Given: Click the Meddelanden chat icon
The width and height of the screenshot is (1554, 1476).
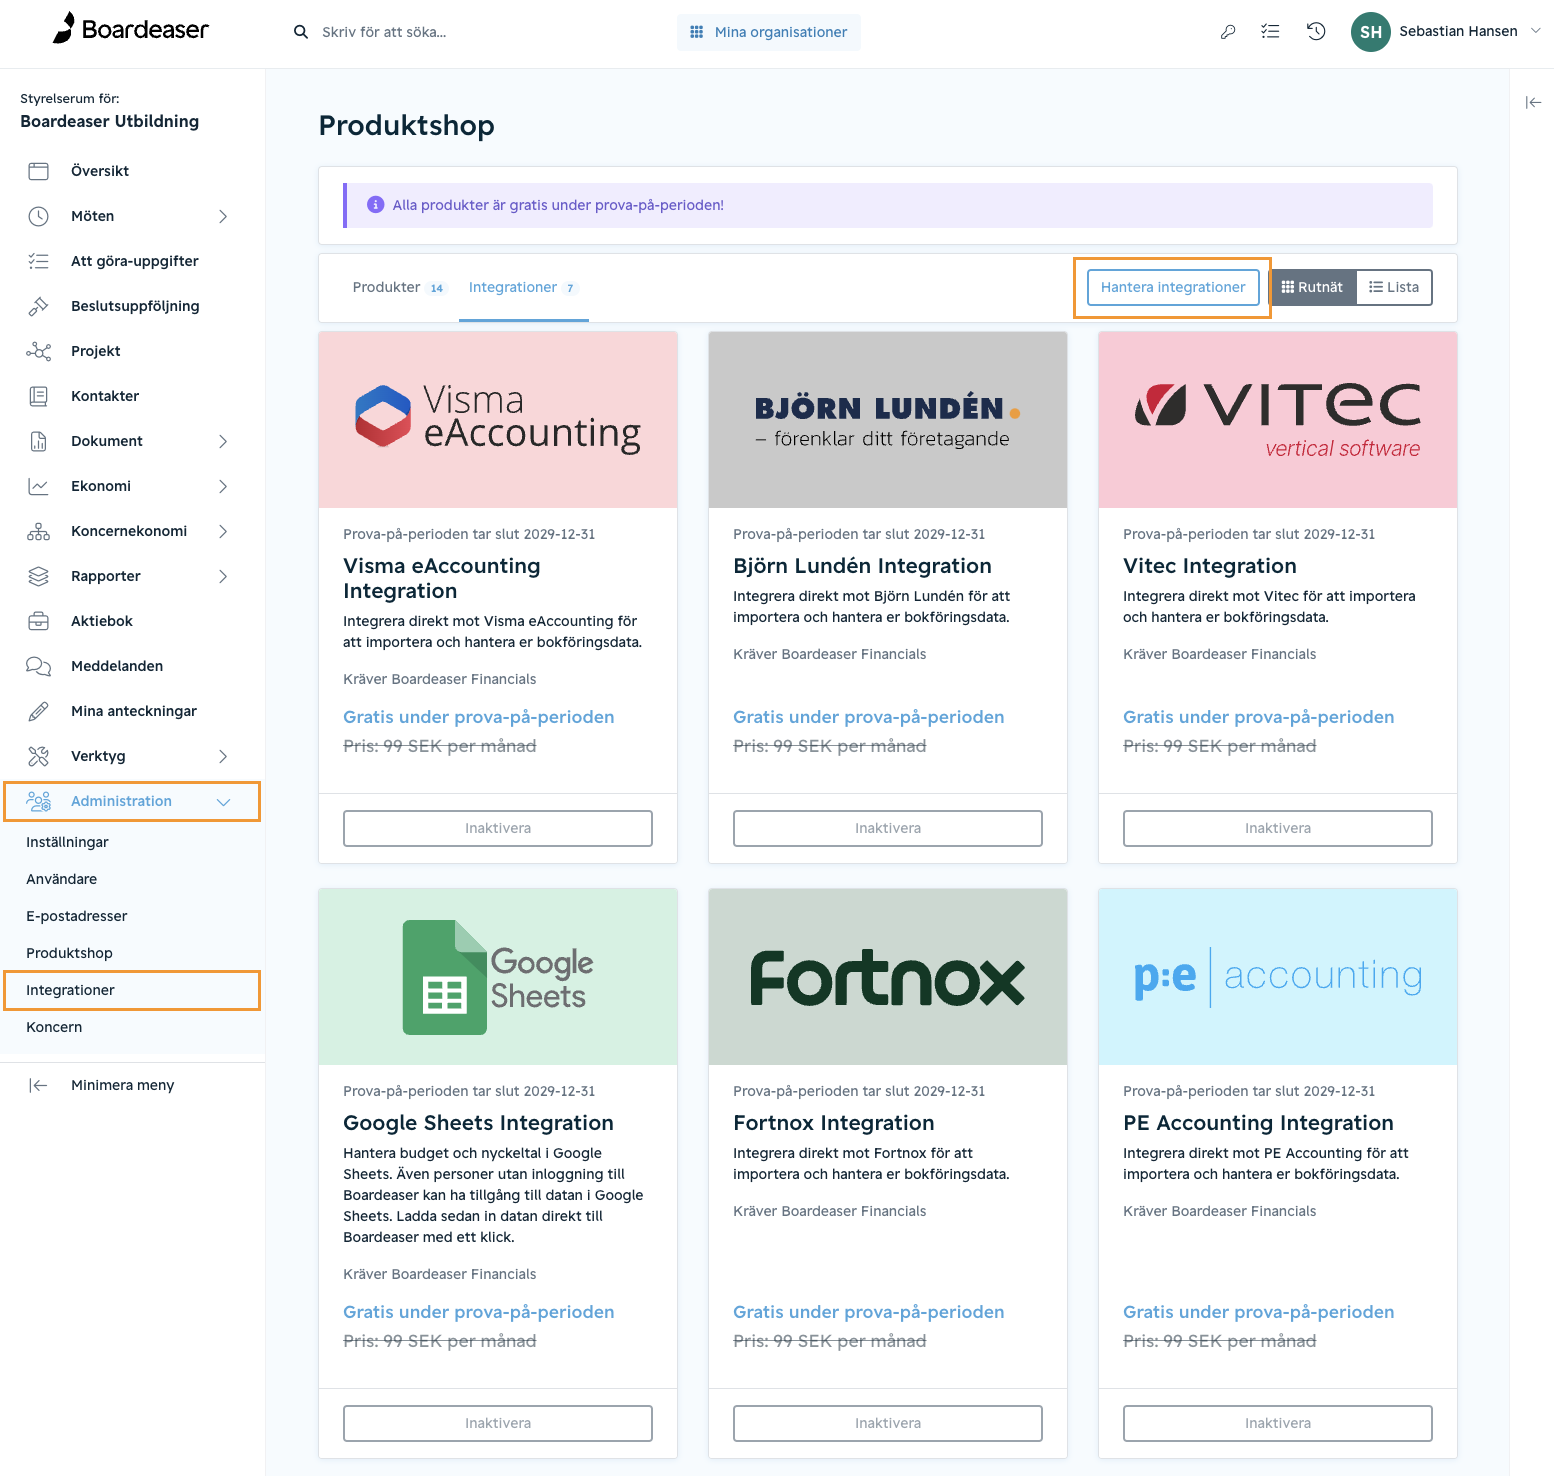Looking at the screenshot, I should (x=38, y=666).
